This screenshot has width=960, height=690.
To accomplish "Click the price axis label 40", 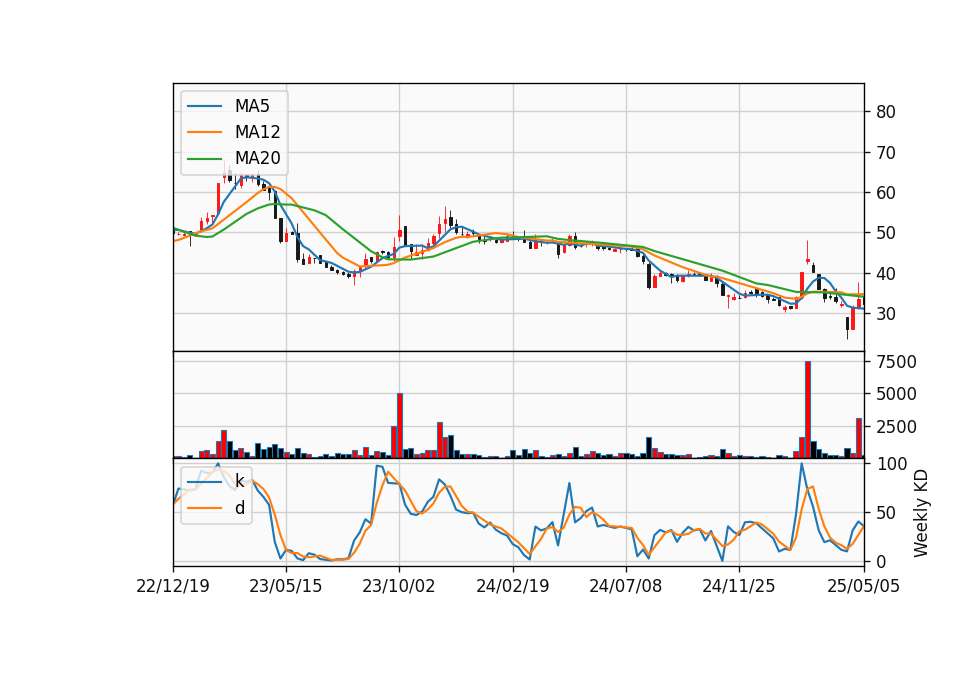I will pos(886,274).
